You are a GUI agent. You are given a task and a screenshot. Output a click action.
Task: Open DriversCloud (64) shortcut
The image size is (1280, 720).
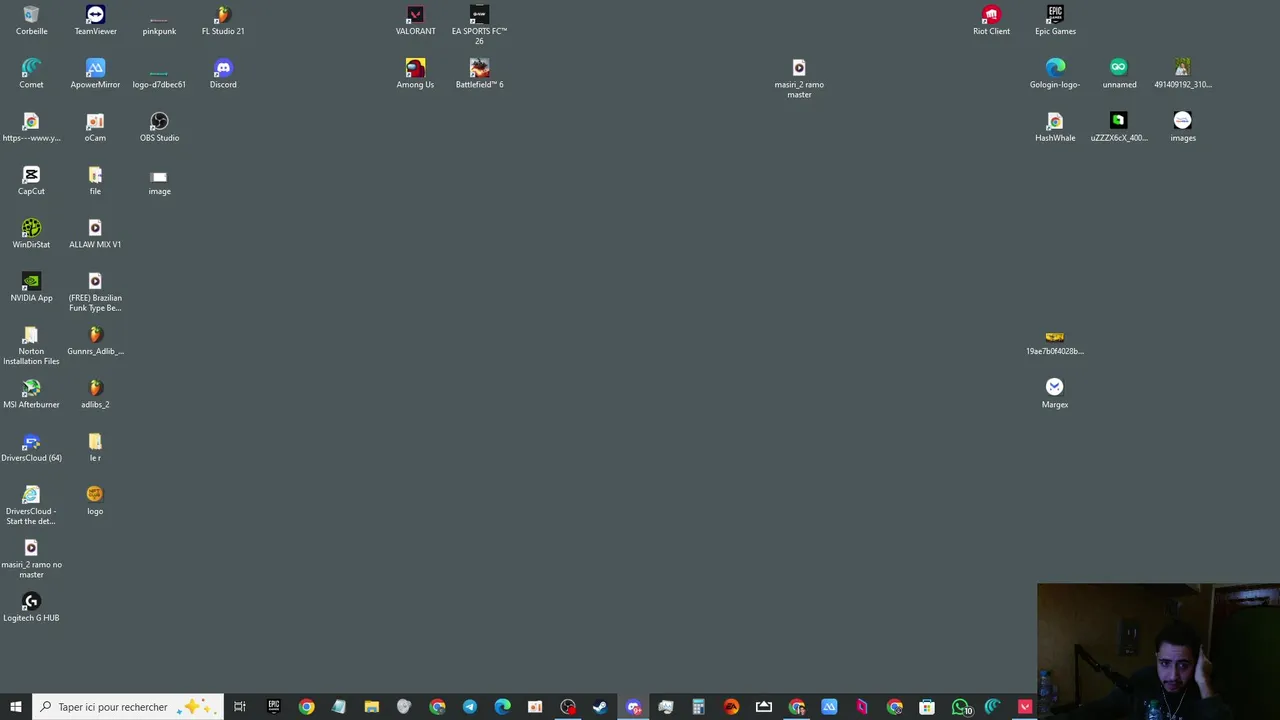tap(31, 447)
